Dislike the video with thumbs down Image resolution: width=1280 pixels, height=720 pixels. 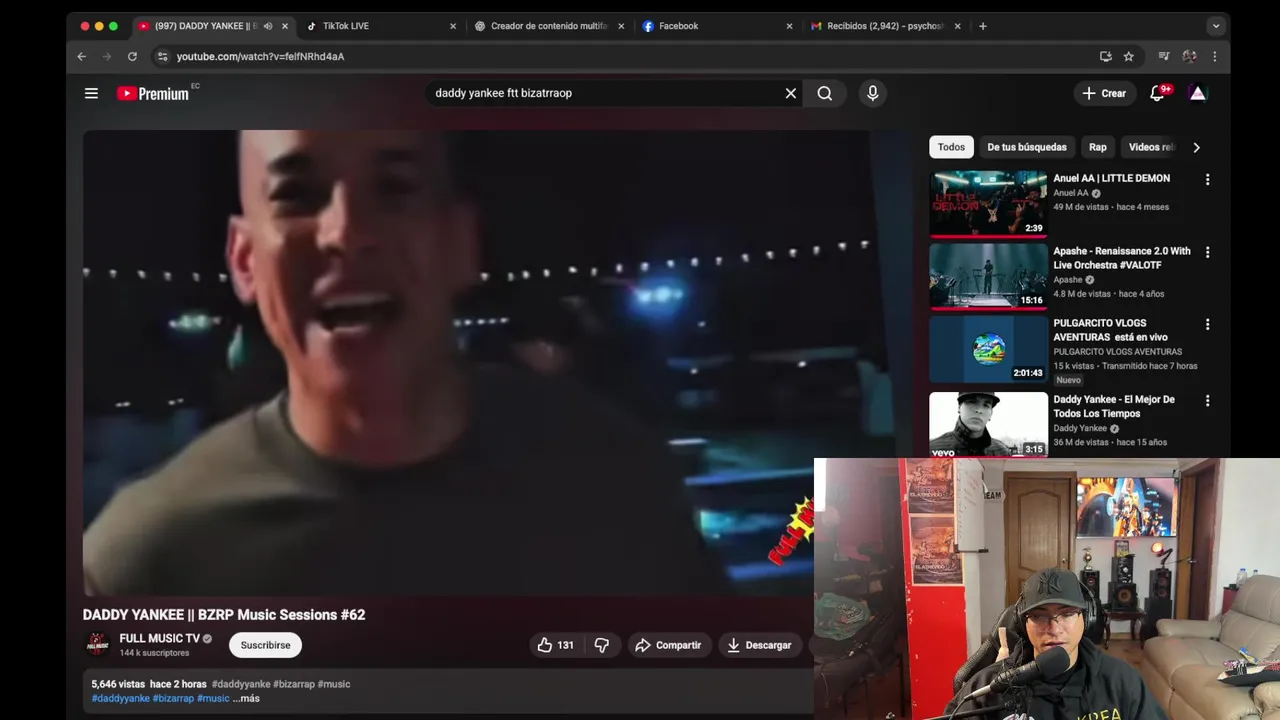click(602, 645)
